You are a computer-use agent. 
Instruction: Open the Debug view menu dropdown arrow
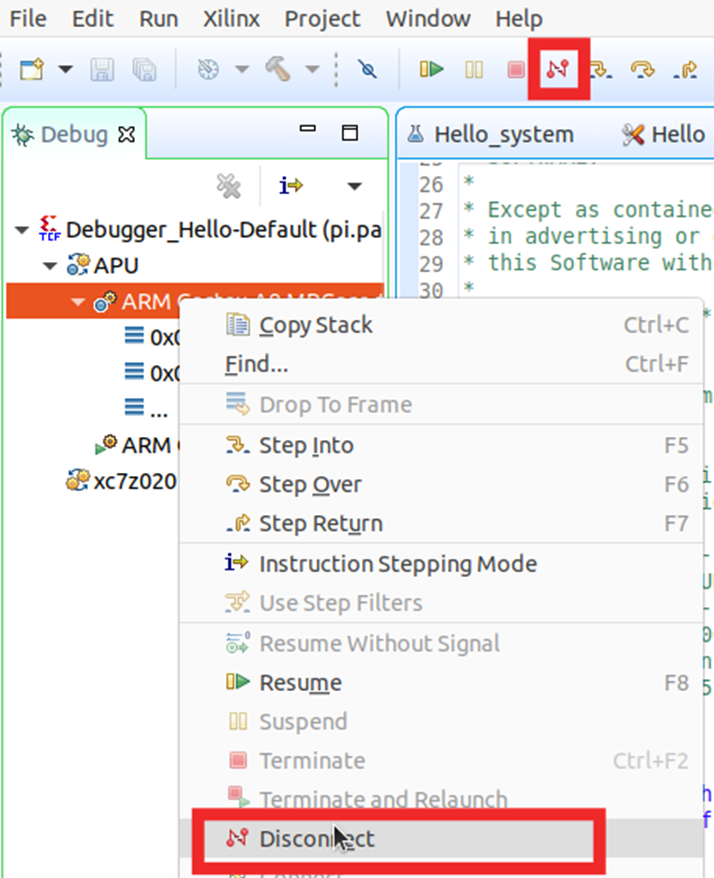click(353, 186)
